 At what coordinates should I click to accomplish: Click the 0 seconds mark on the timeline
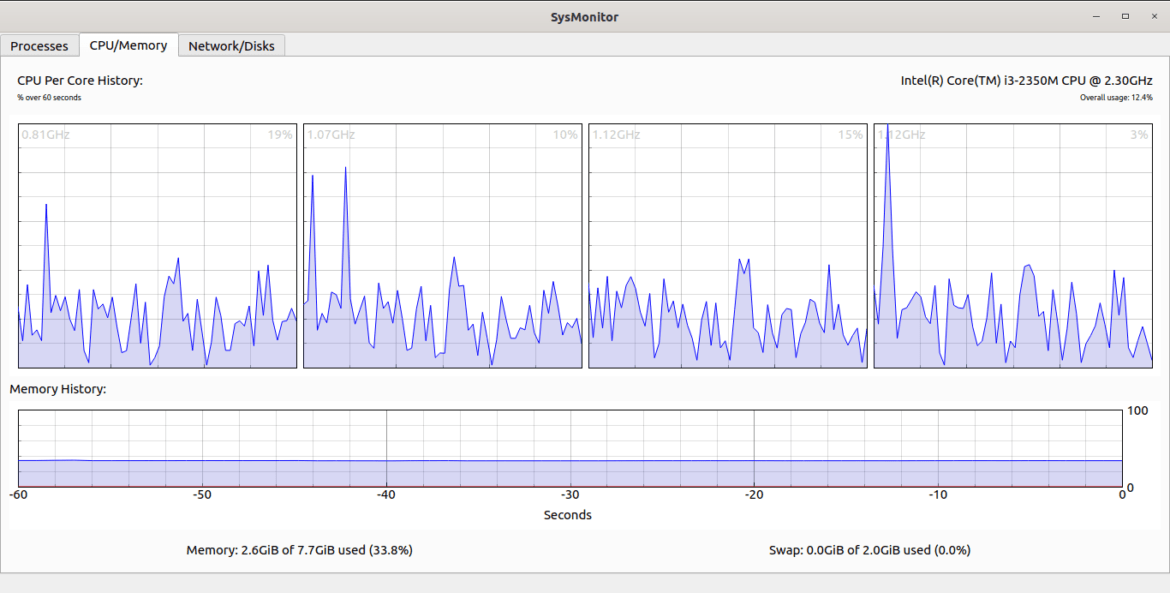[x=1122, y=494]
